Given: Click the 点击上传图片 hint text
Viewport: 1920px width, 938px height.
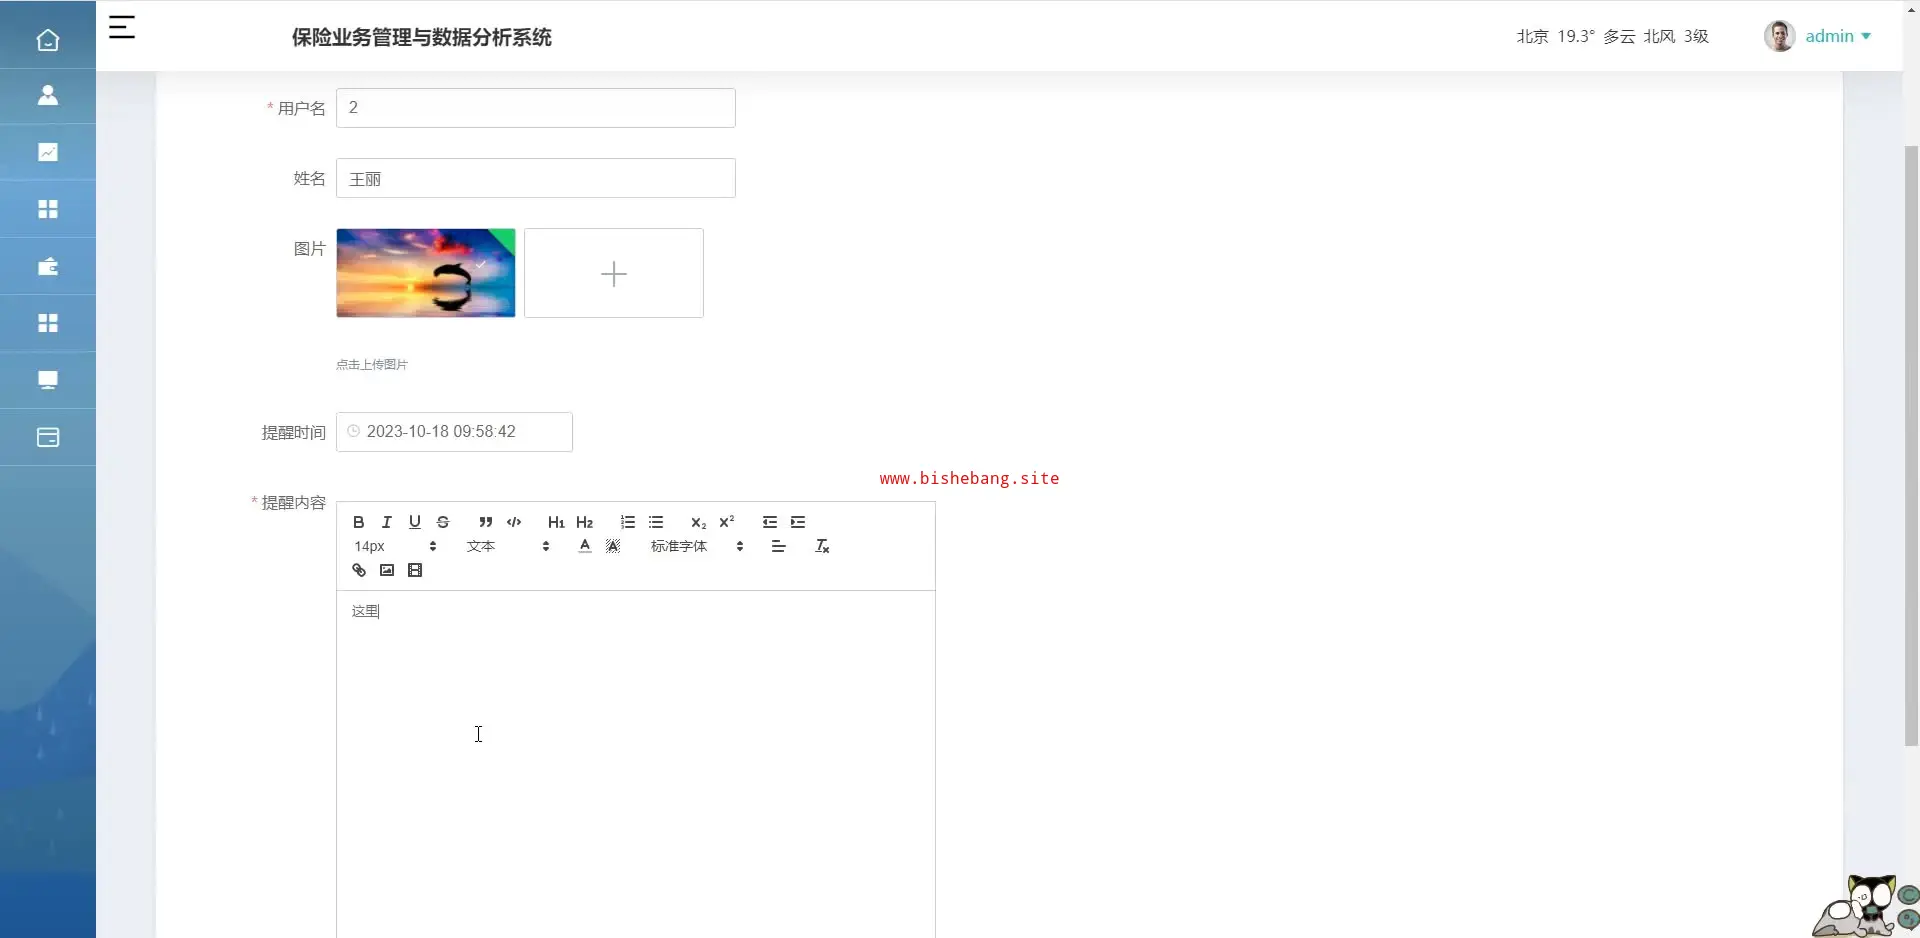Looking at the screenshot, I should 372,365.
